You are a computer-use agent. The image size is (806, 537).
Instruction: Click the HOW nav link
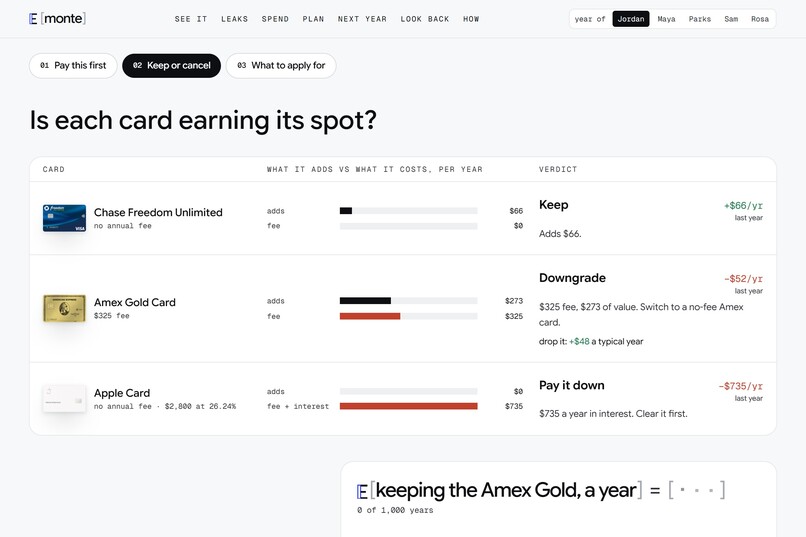pyautogui.click(x=471, y=19)
